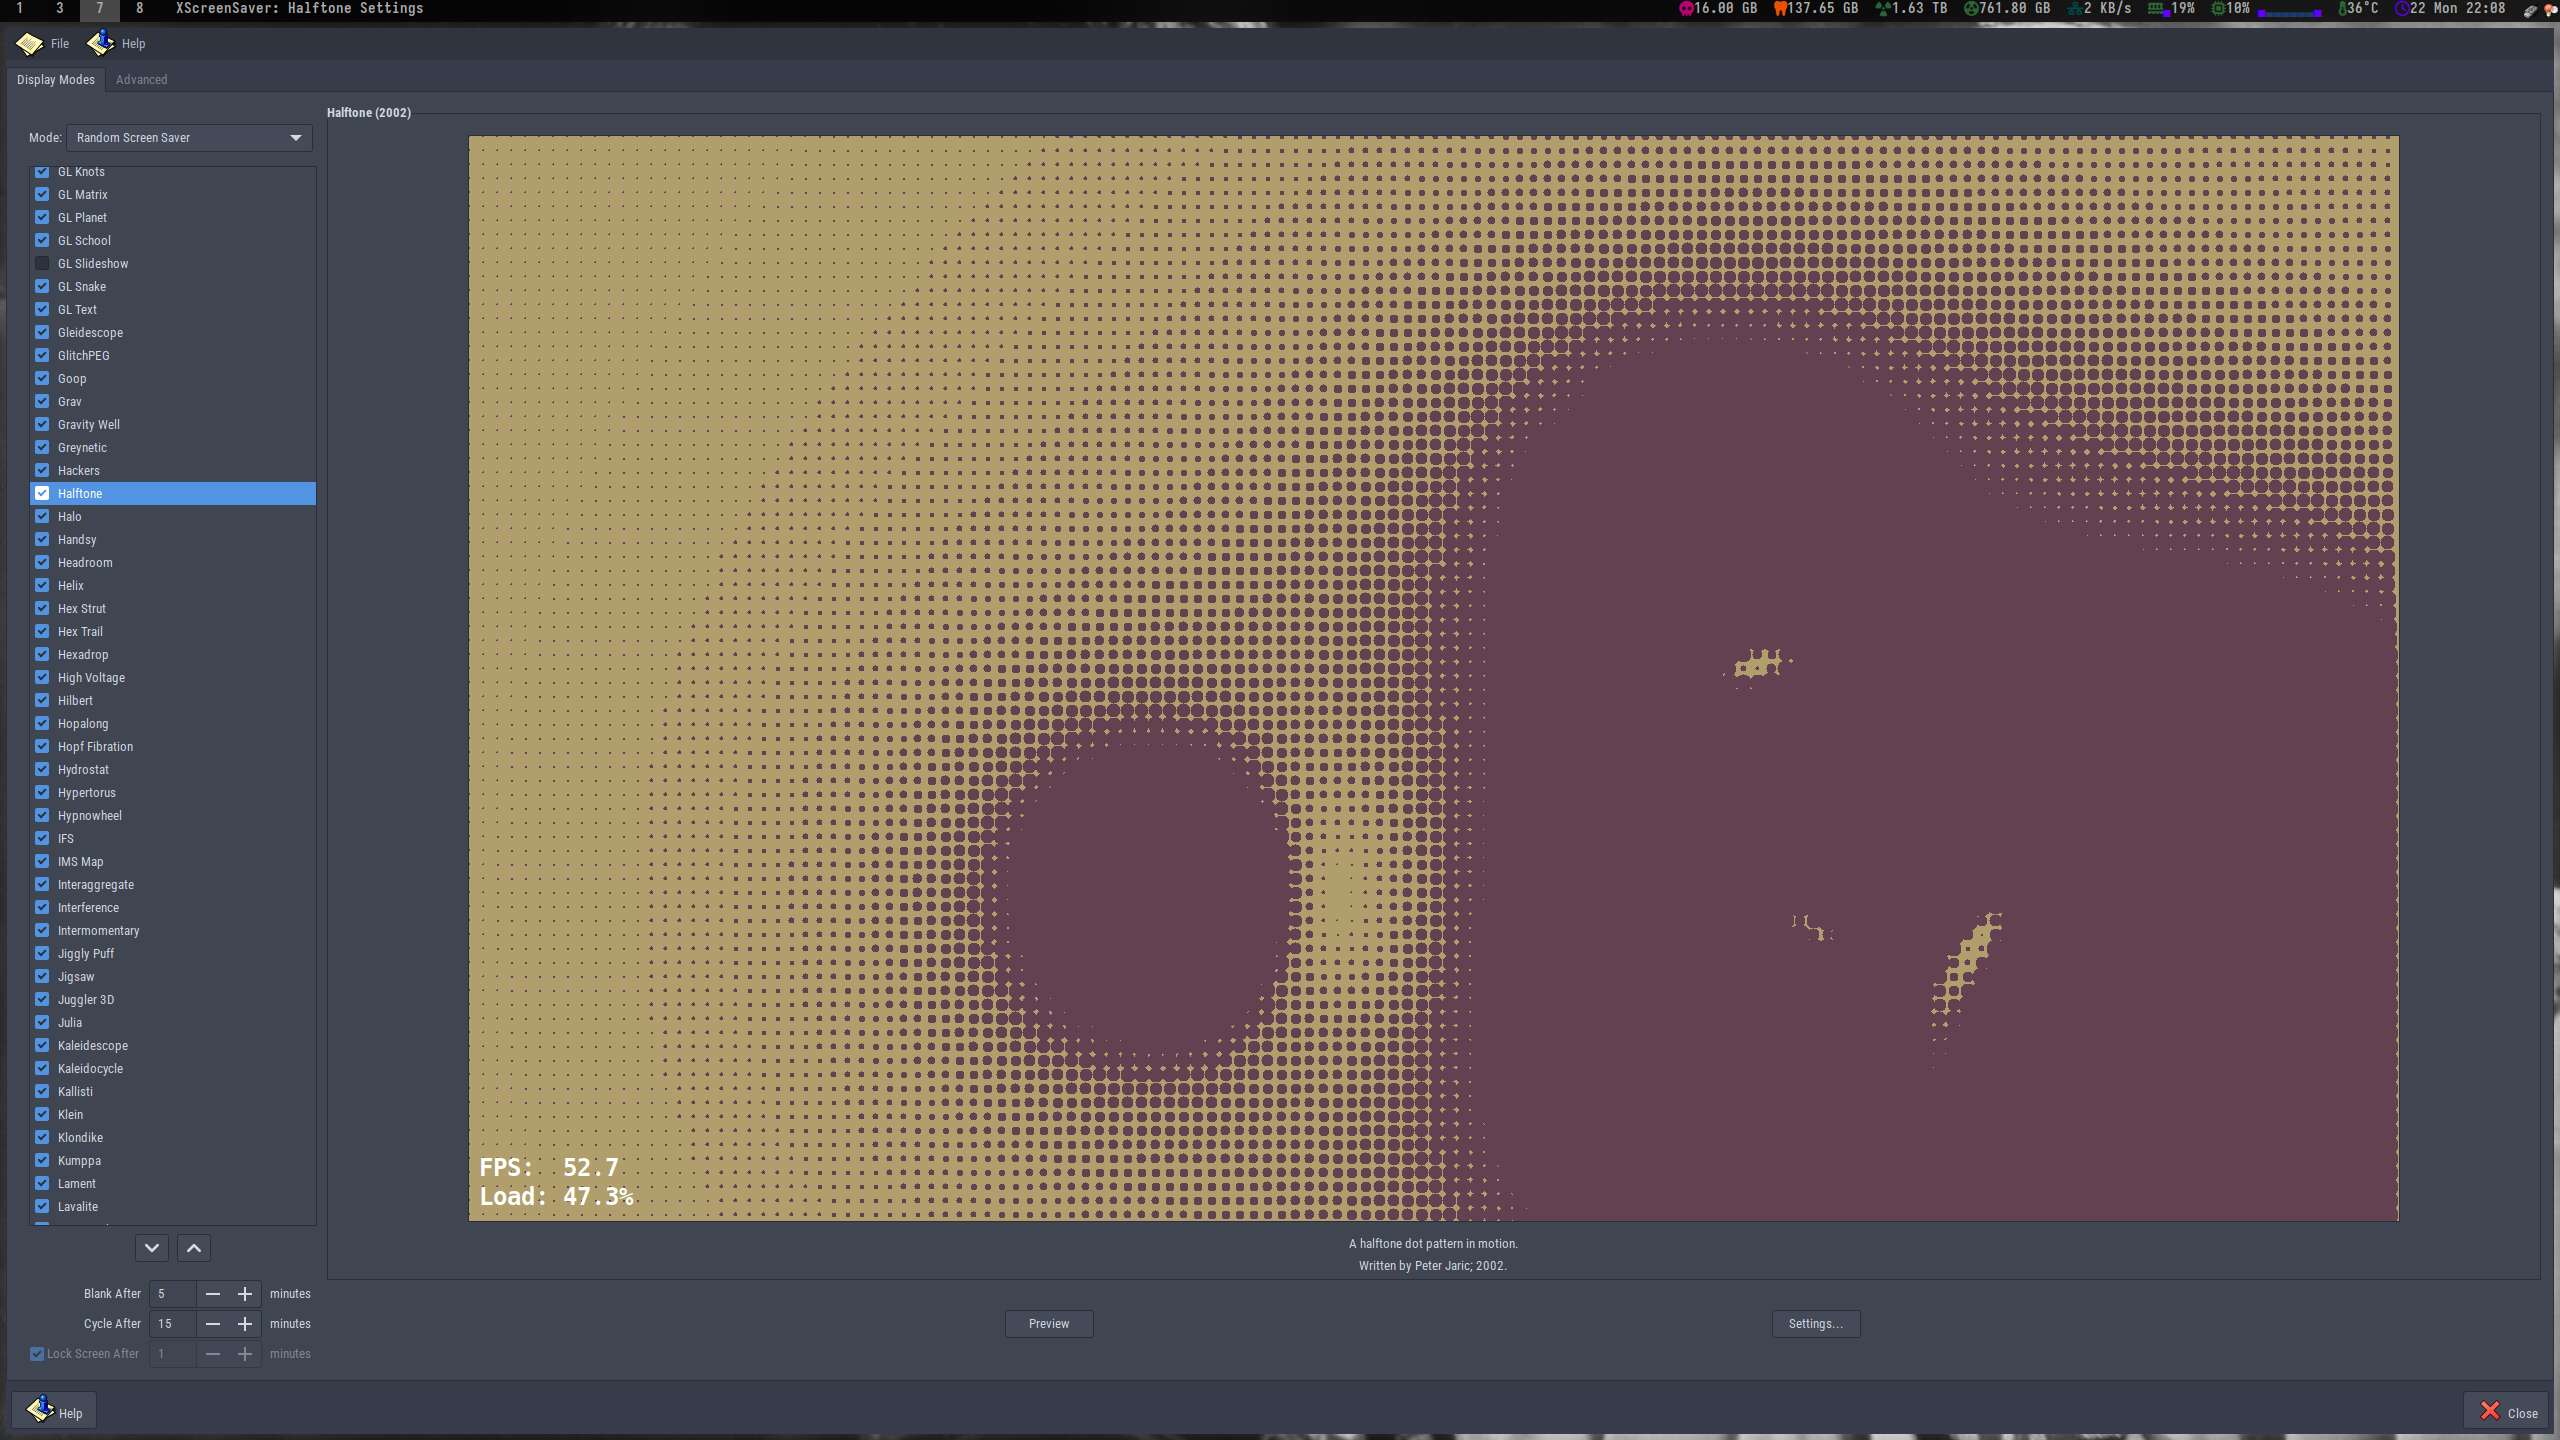
Task: Click the Blank After minutes input field
Action: (x=173, y=1294)
